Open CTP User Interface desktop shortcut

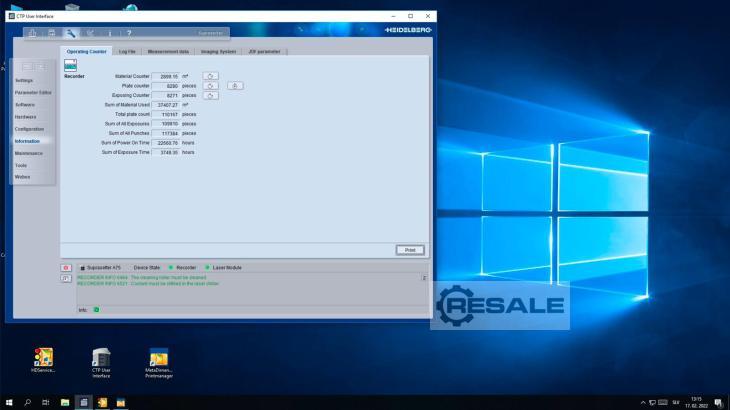tap(101, 363)
